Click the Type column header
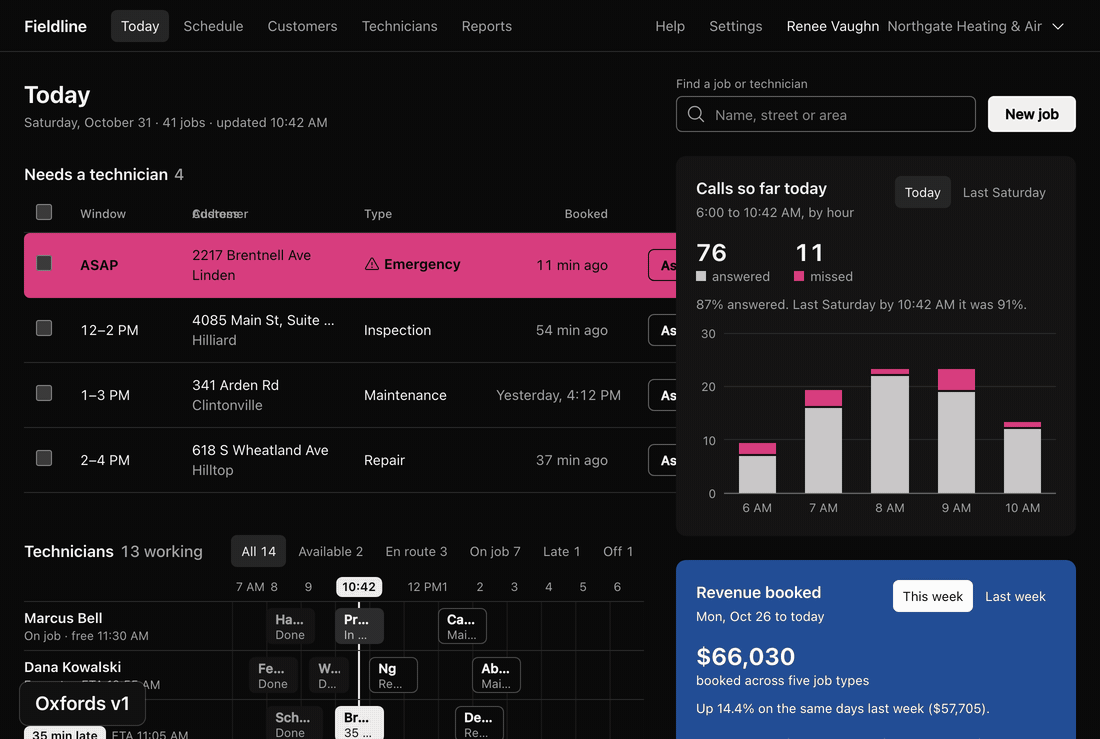The width and height of the screenshot is (1100, 739). 377,214
